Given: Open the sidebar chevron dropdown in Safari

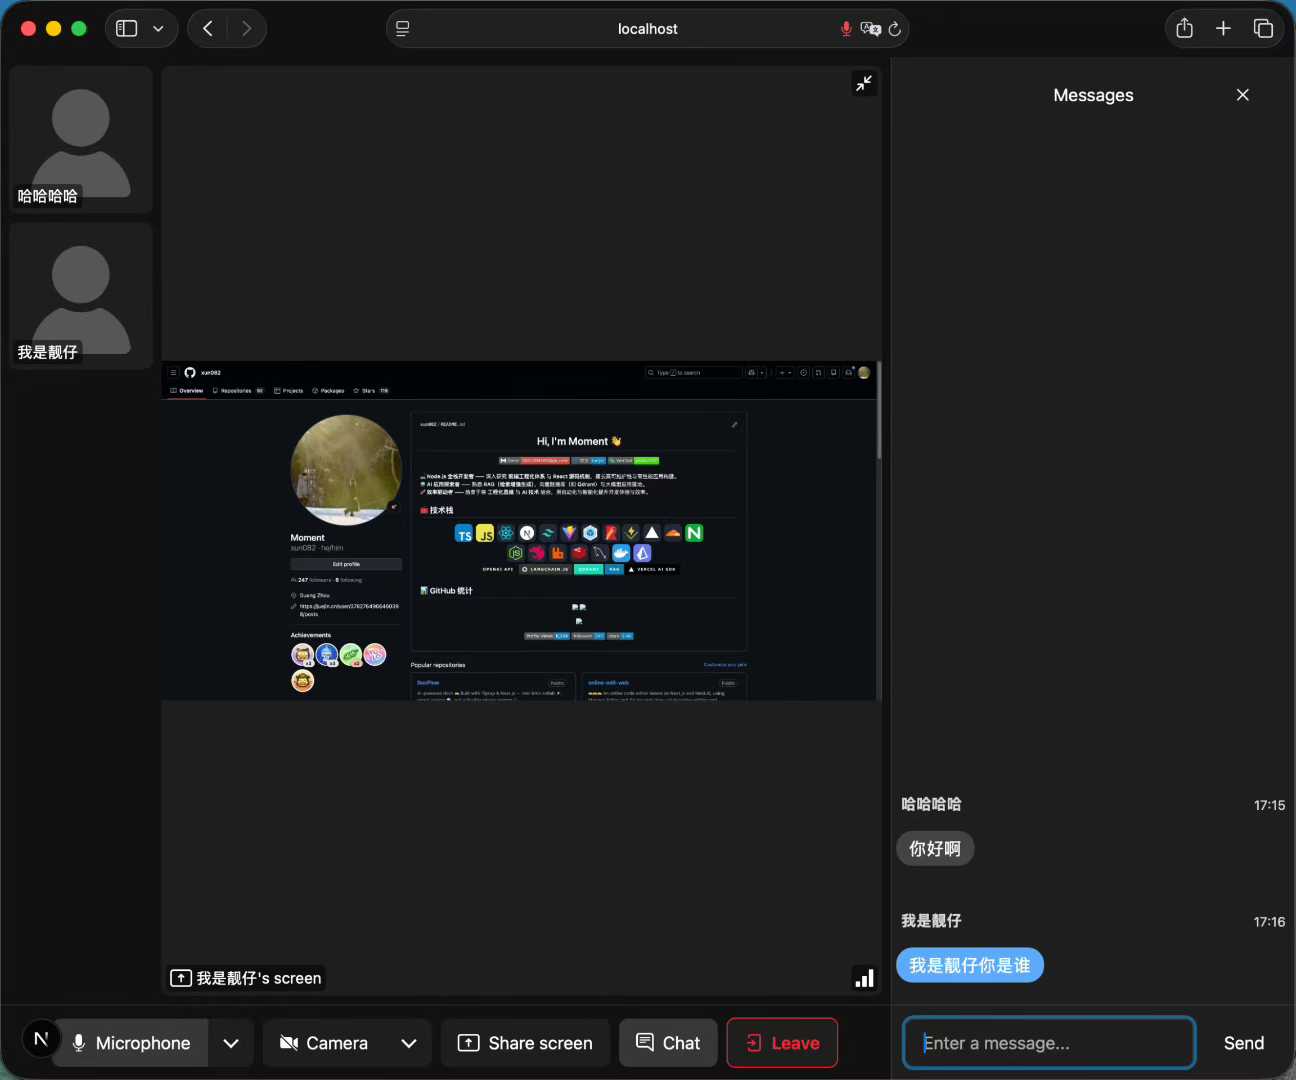Looking at the screenshot, I should click(158, 28).
